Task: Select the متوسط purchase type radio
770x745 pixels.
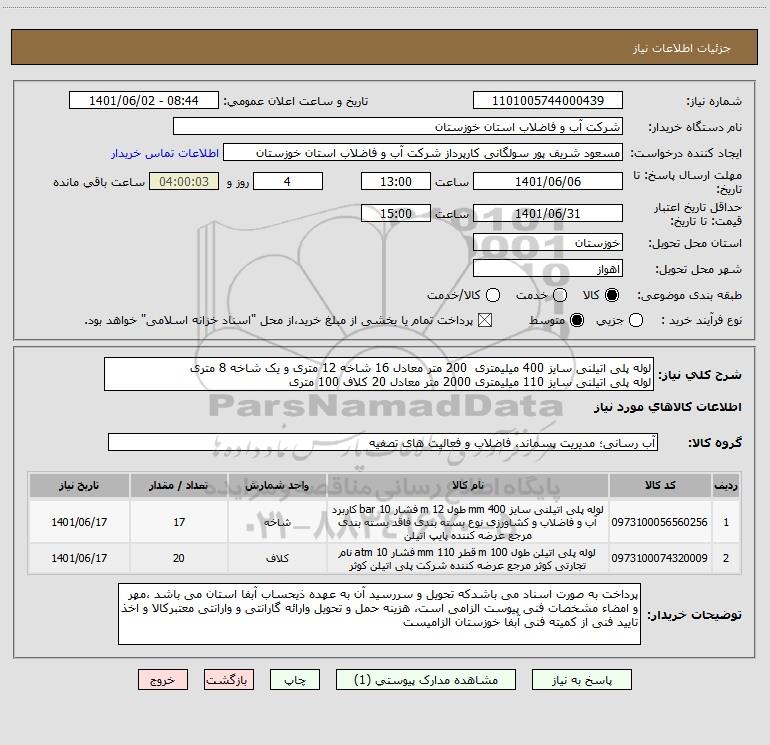Action: [x=577, y=320]
